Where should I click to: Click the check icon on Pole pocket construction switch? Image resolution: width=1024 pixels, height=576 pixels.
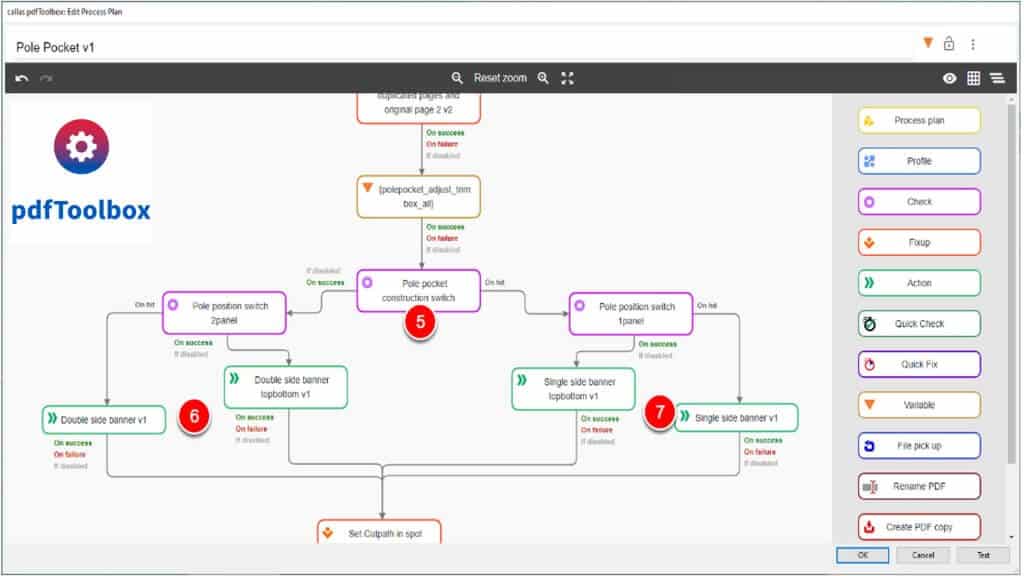368,283
